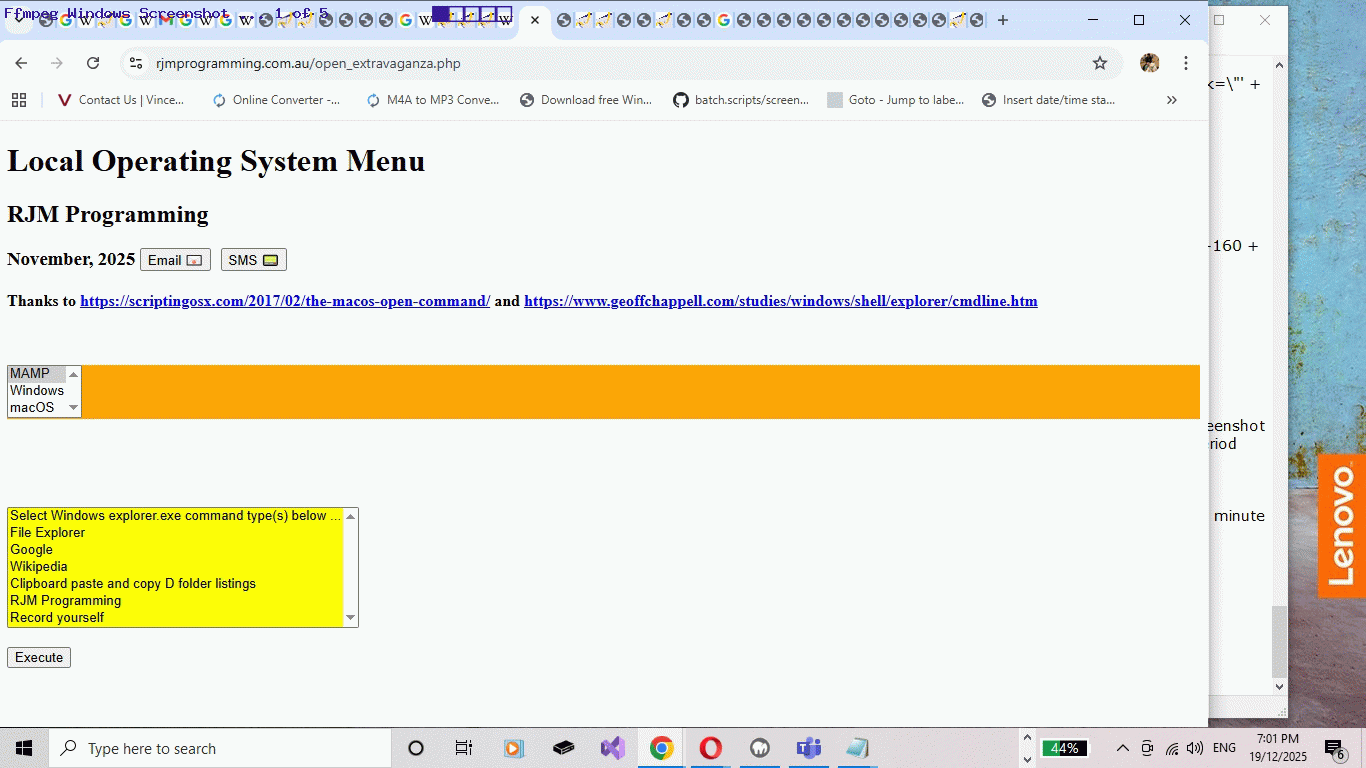Expand hidden system tray icons
1366x768 pixels.
(x=1122, y=748)
